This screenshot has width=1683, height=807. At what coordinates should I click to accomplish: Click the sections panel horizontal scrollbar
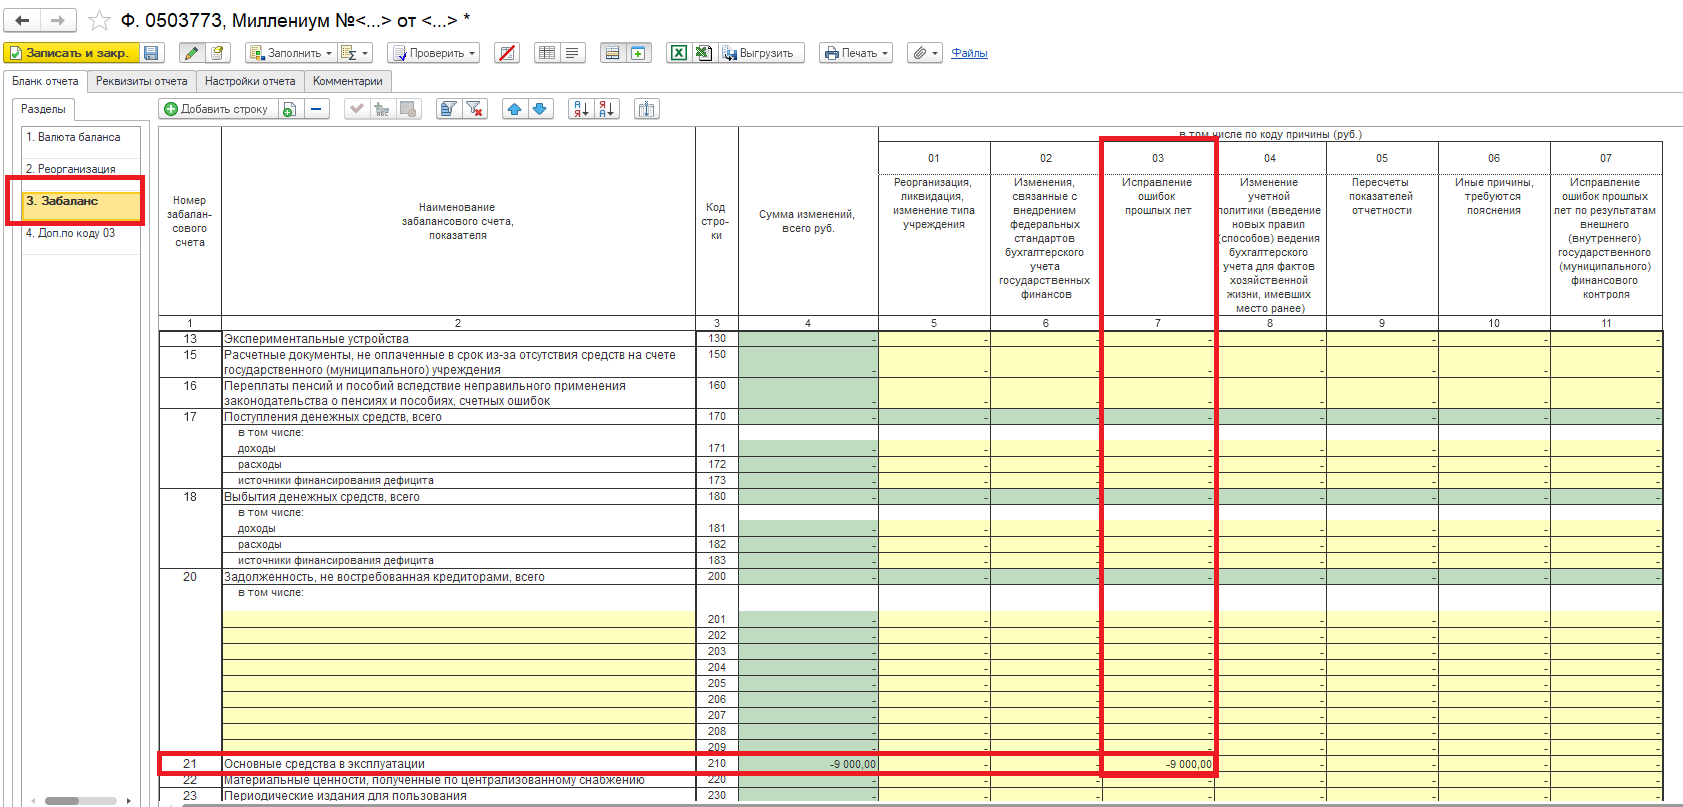pyautogui.click(x=81, y=800)
